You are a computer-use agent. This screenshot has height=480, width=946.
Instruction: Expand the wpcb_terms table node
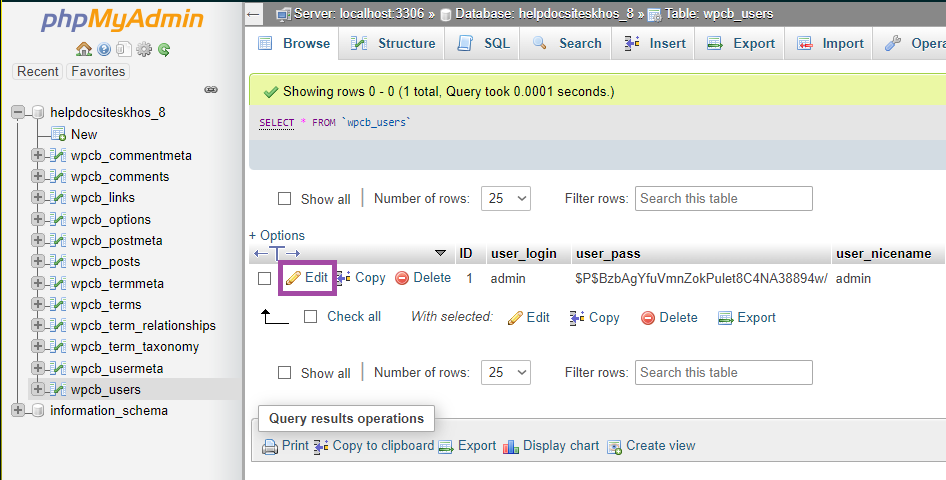(x=37, y=305)
